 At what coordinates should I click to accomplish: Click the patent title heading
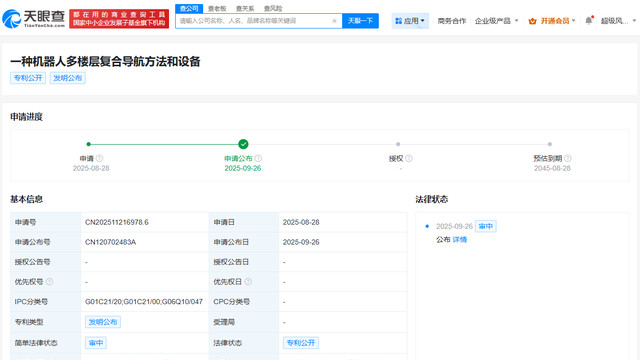pyautogui.click(x=105, y=62)
